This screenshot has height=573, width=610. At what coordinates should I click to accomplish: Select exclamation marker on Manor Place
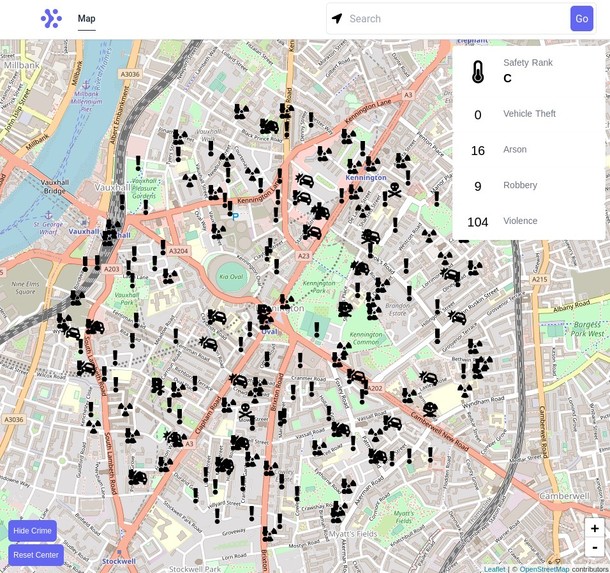[x=436, y=199]
